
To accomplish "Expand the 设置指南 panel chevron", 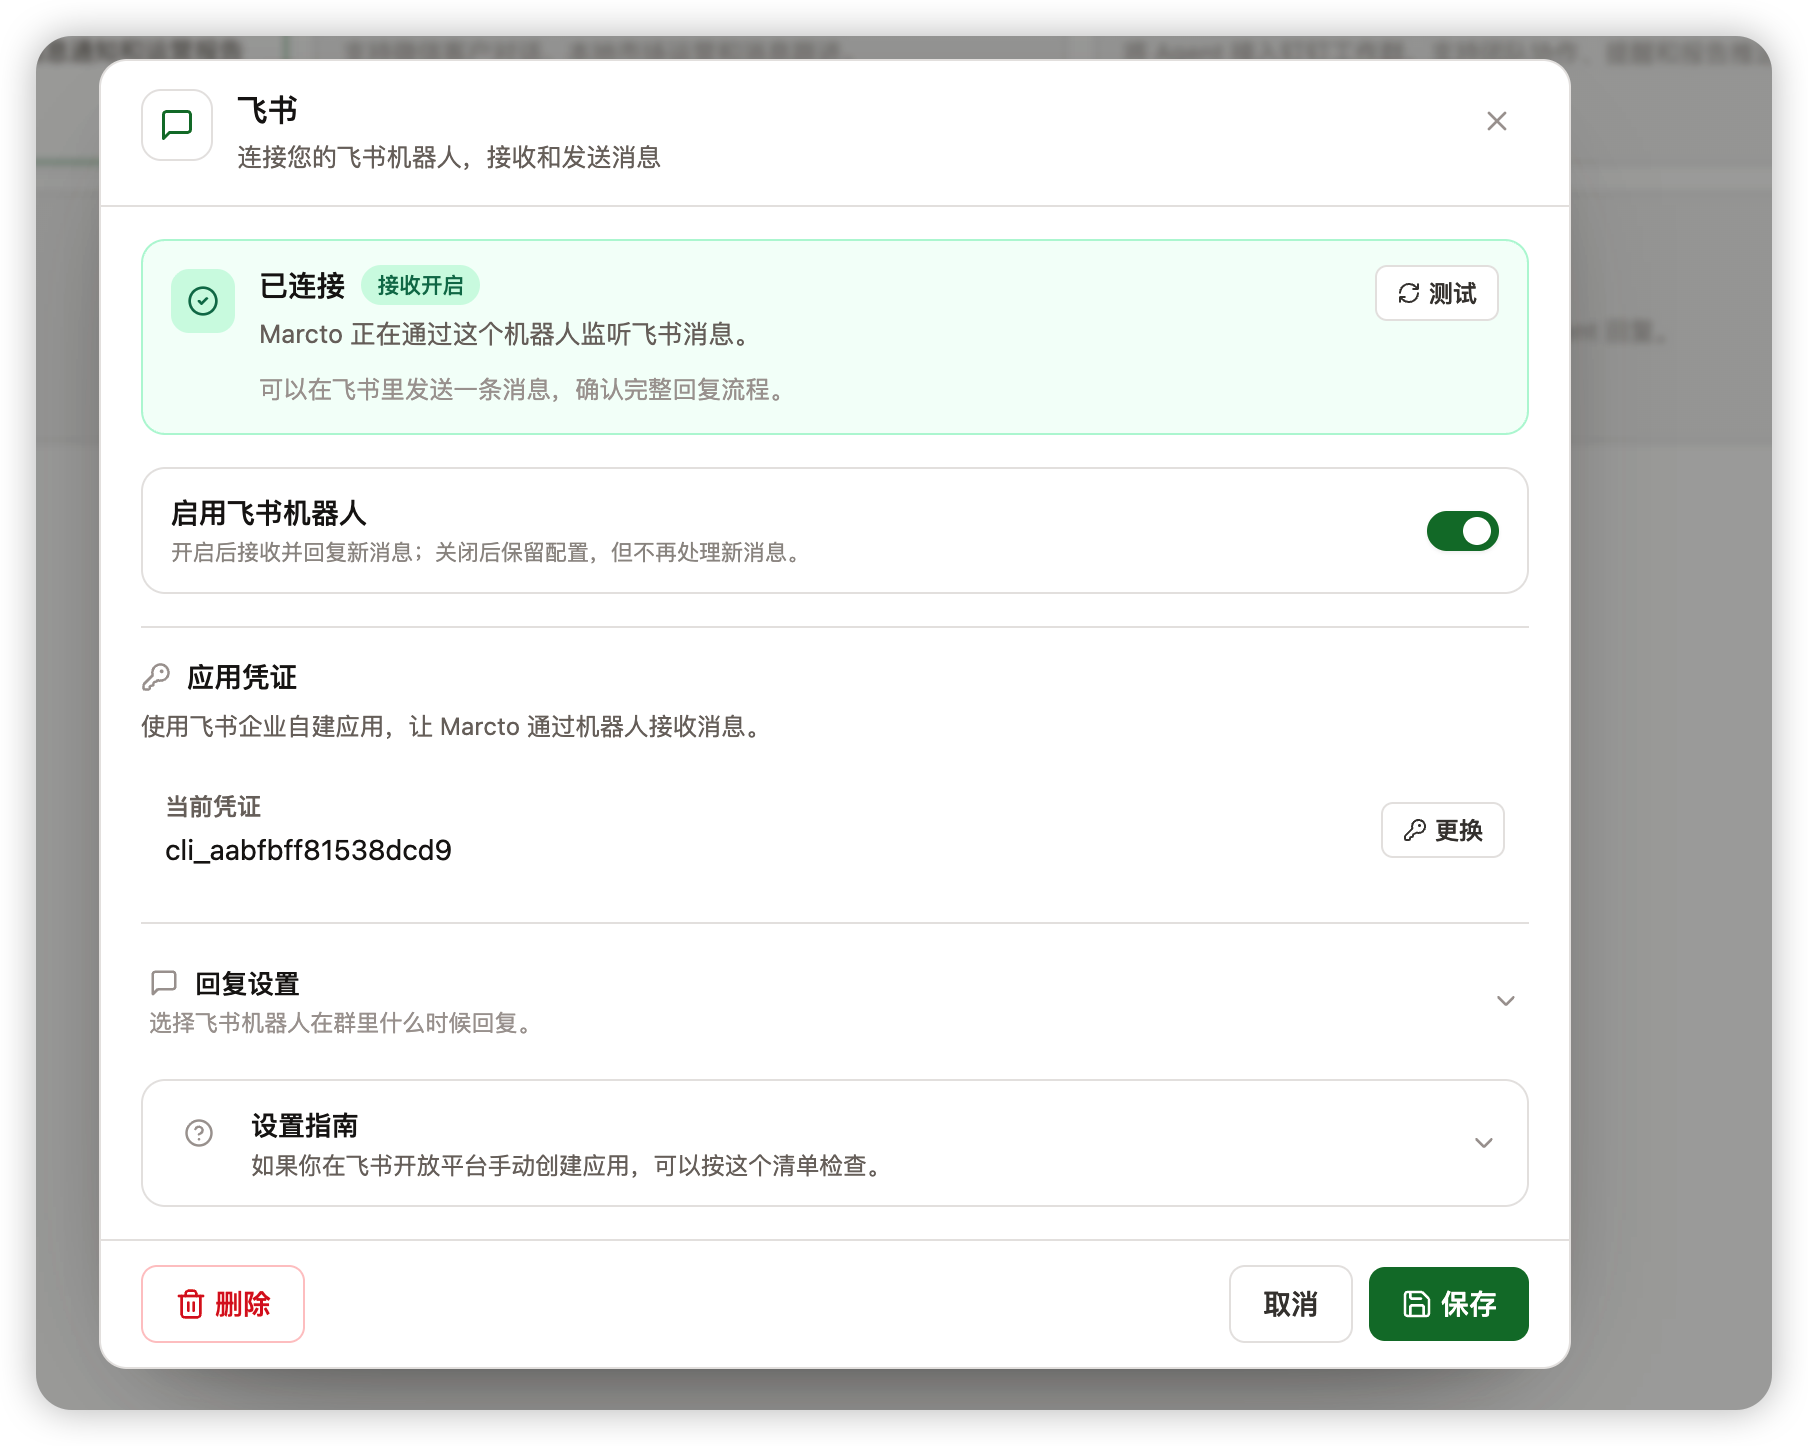I will [x=1484, y=1143].
